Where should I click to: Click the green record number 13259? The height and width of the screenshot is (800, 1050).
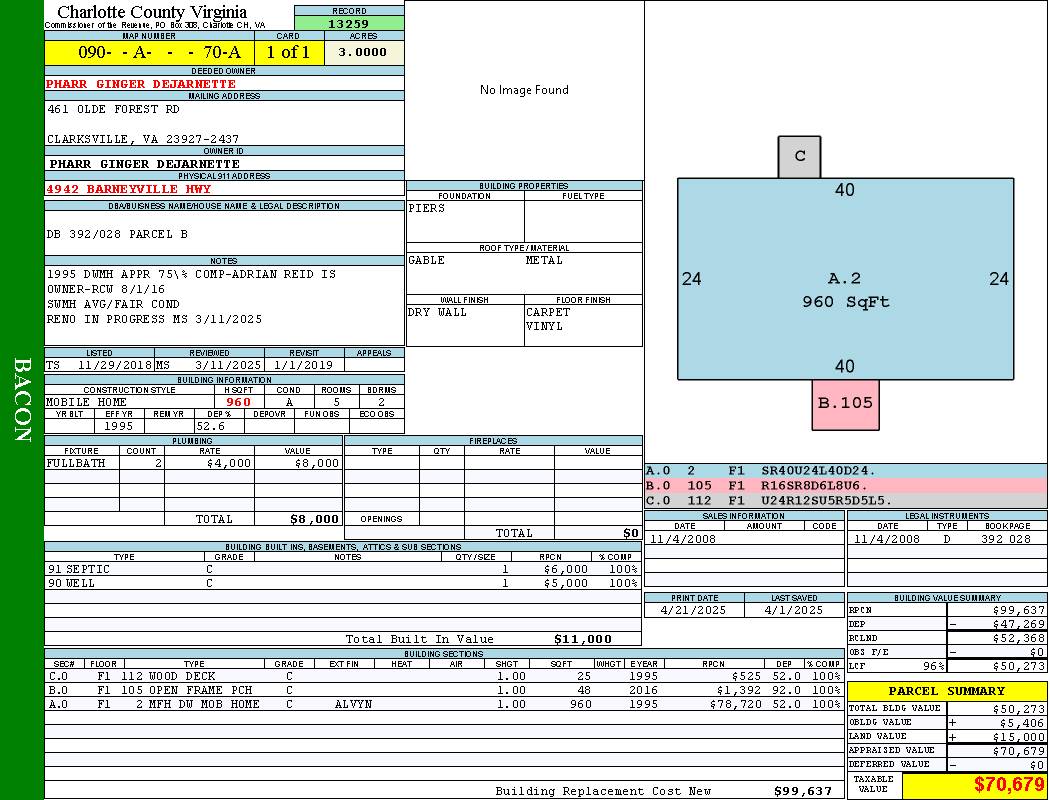[349, 24]
